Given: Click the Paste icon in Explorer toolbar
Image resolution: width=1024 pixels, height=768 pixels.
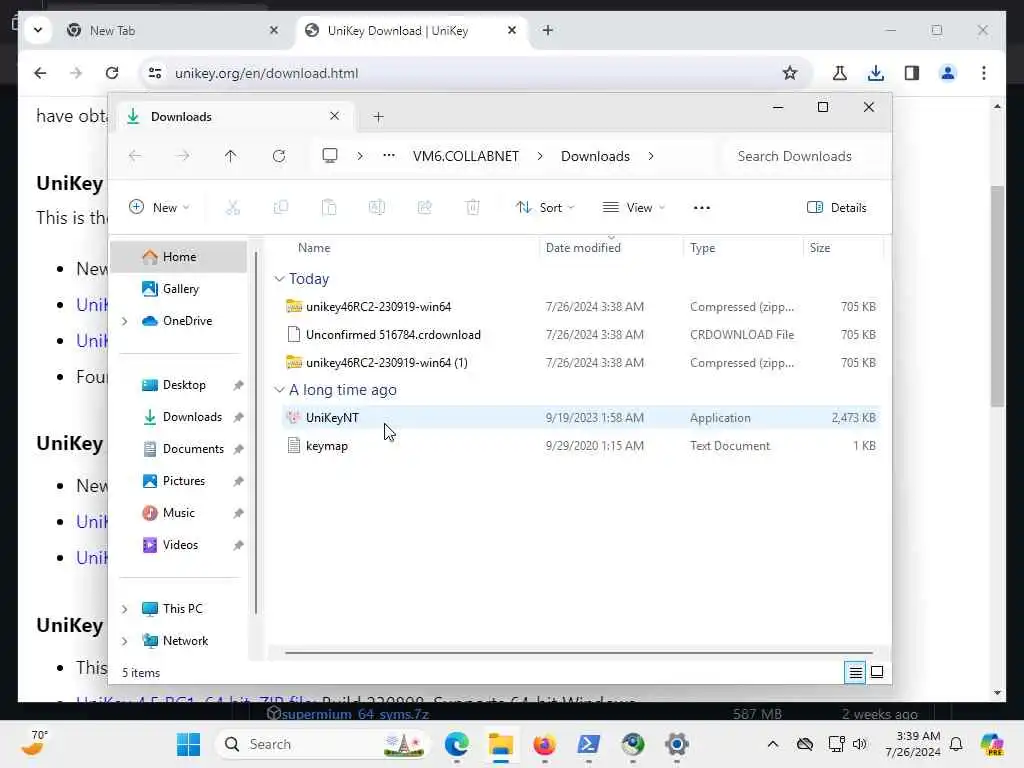Looking at the screenshot, I should point(329,208).
